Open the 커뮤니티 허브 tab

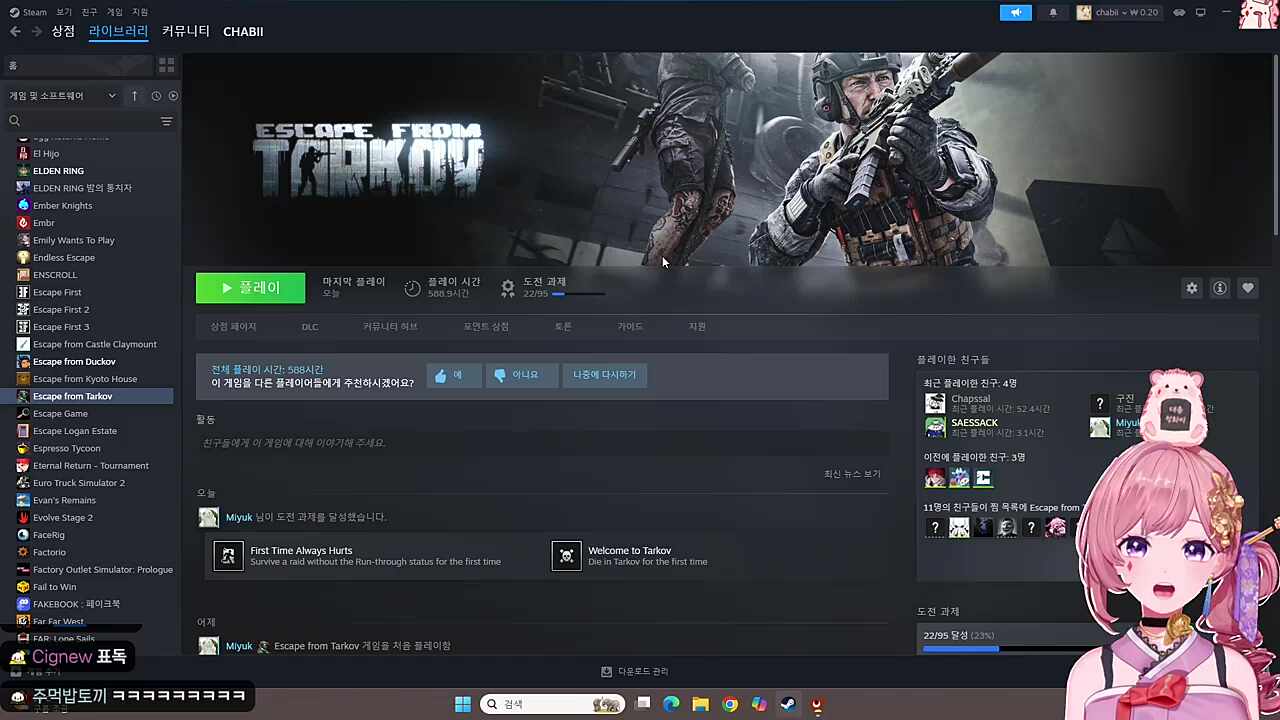(x=390, y=327)
